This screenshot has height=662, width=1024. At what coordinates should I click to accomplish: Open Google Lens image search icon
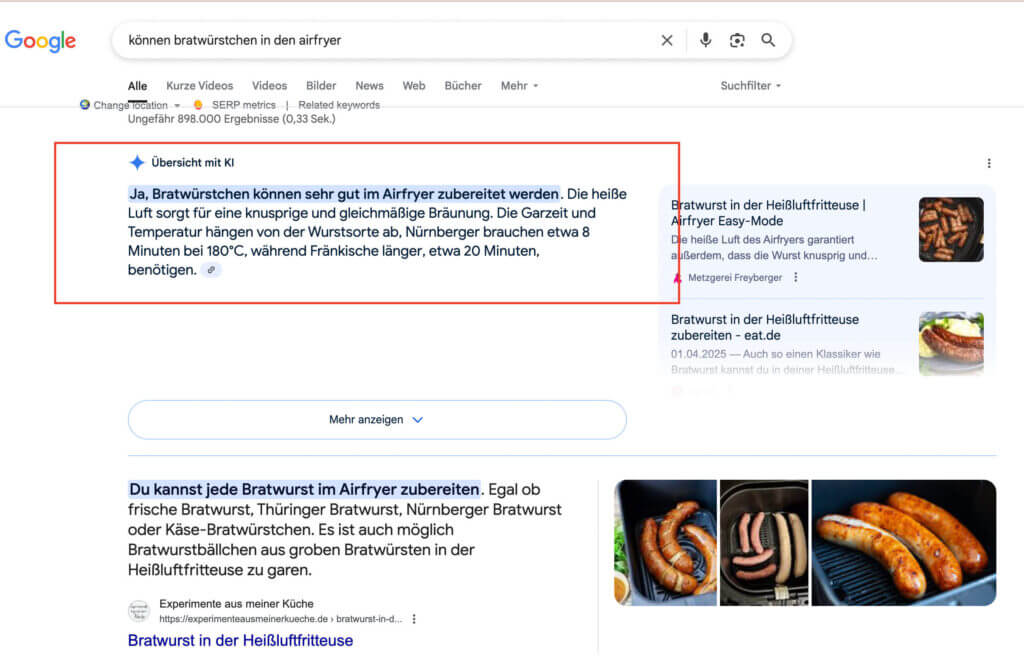tap(737, 40)
